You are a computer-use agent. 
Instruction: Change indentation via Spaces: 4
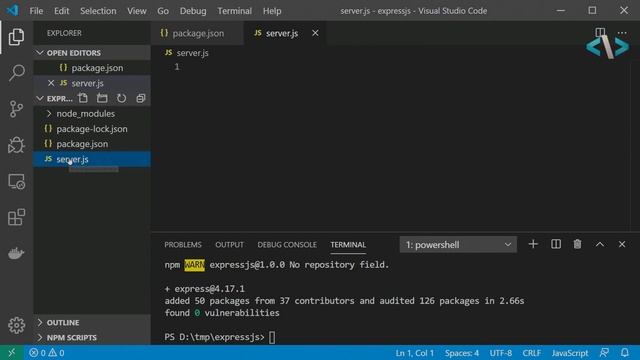click(x=462, y=353)
